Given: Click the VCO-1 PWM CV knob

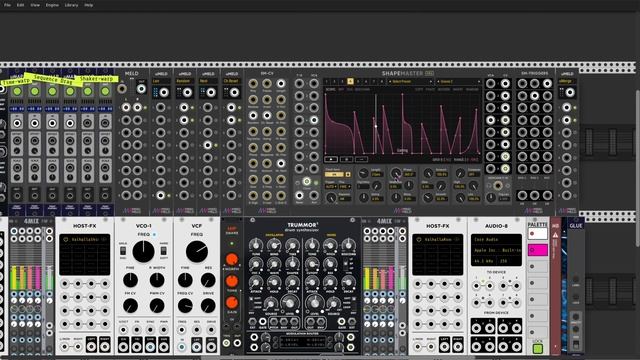Looking at the screenshot, I should point(157,306).
